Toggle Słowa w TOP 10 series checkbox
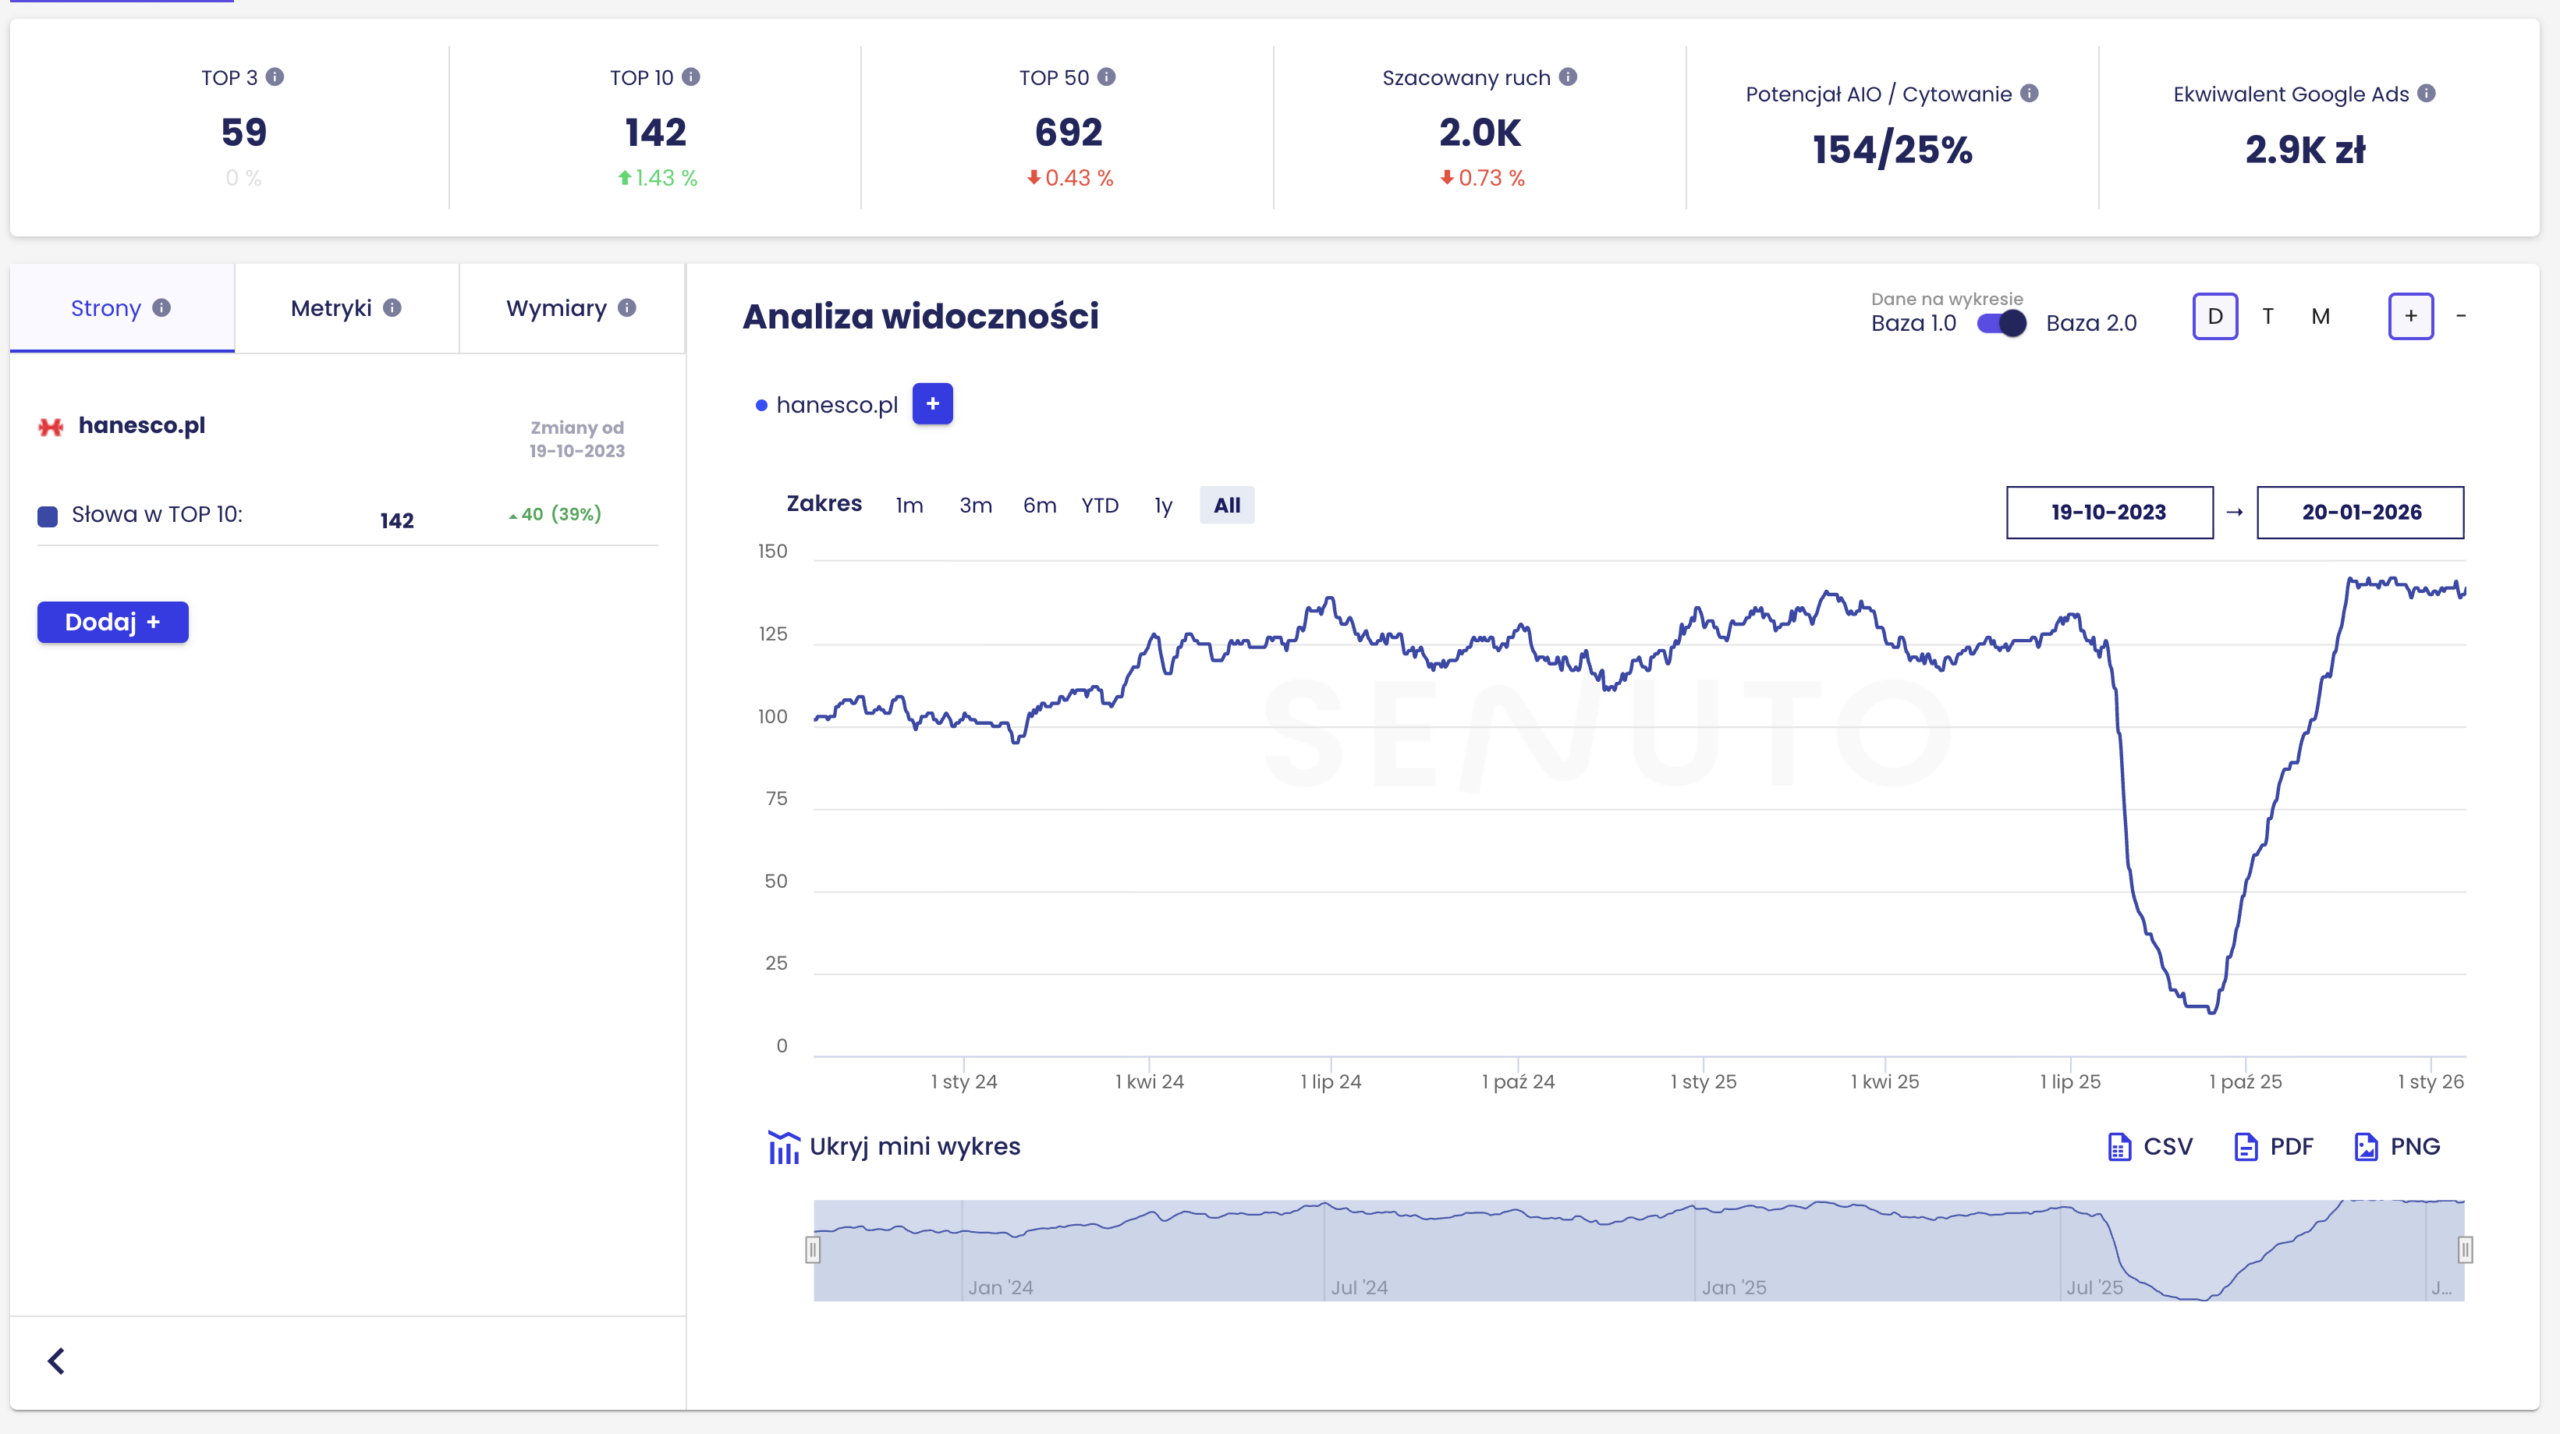The width and height of the screenshot is (2560, 1434). 48,516
